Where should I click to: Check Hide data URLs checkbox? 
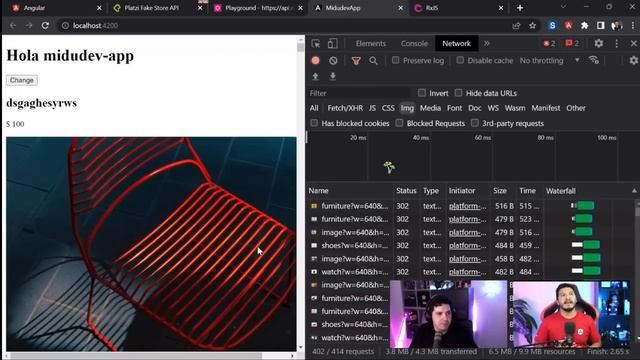(x=458, y=93)
